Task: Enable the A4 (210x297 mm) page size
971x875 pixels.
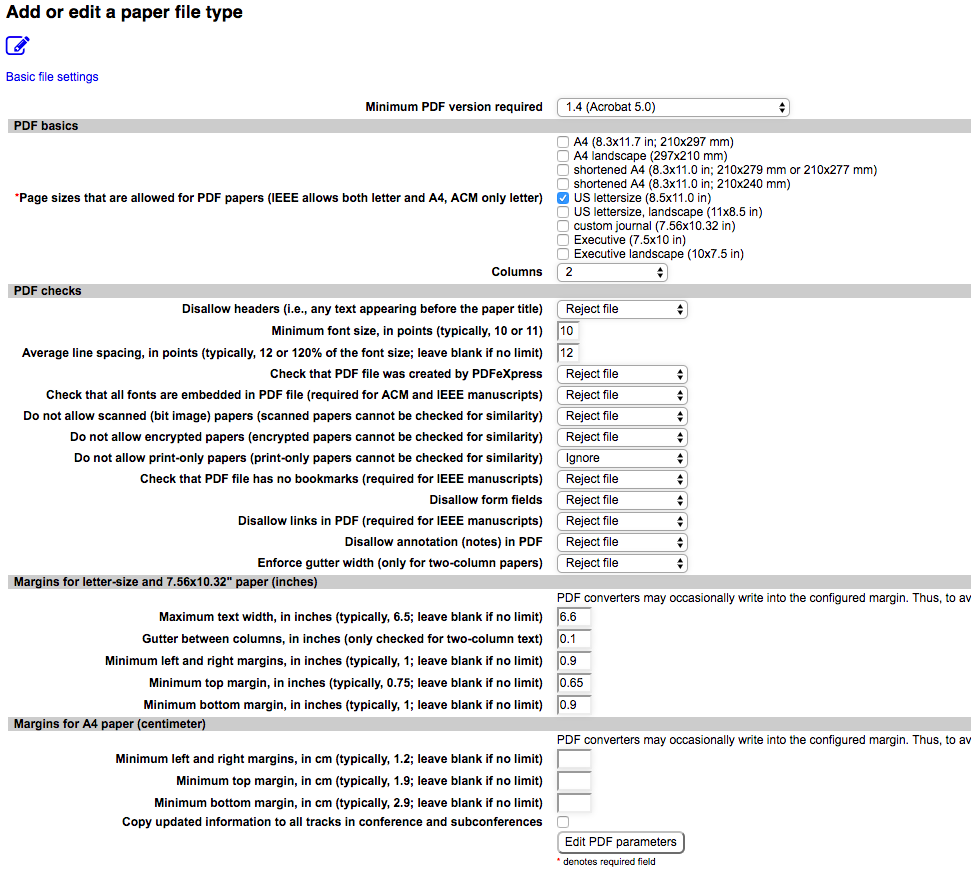Action: point(563,142)
